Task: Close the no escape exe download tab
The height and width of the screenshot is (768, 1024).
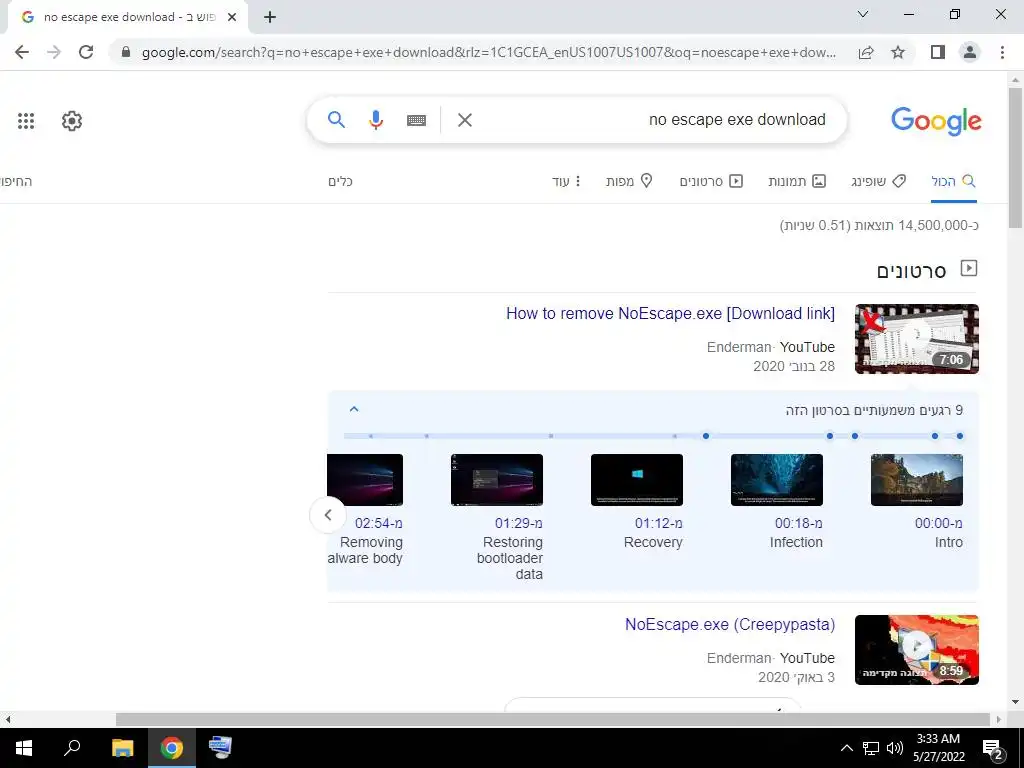Action: pyautogui.click(x=232, y=17)
